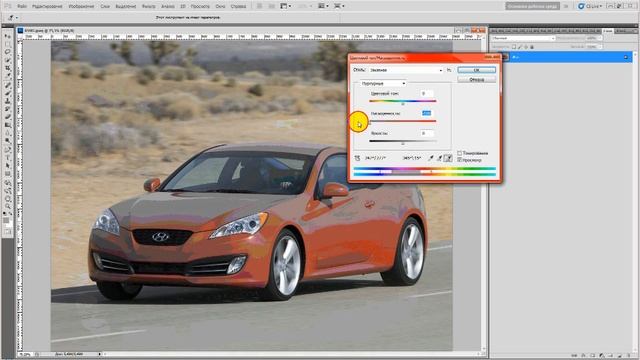Image resolution: width=640 pixels, height=360 pixels.
Task: Open the layer fill slider arrow
Action: pos(600,47)
